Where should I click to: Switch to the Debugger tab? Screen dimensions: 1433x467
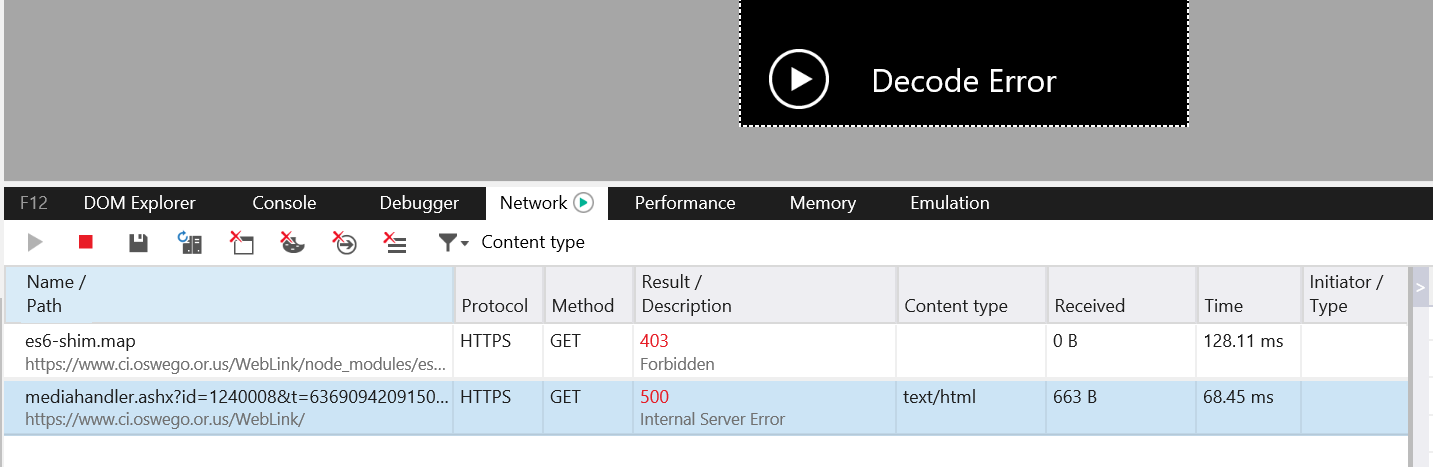[419, 203]
